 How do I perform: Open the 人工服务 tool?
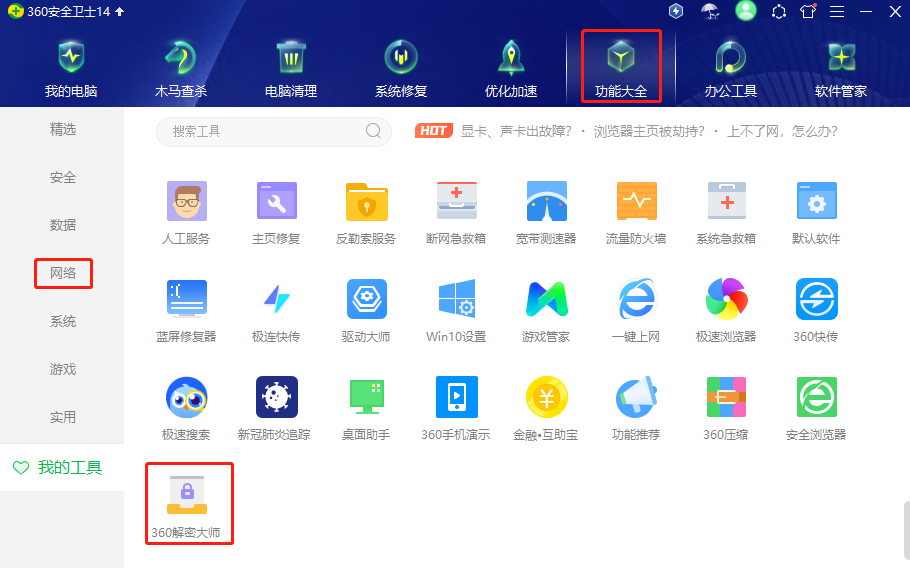pos(186,213)
